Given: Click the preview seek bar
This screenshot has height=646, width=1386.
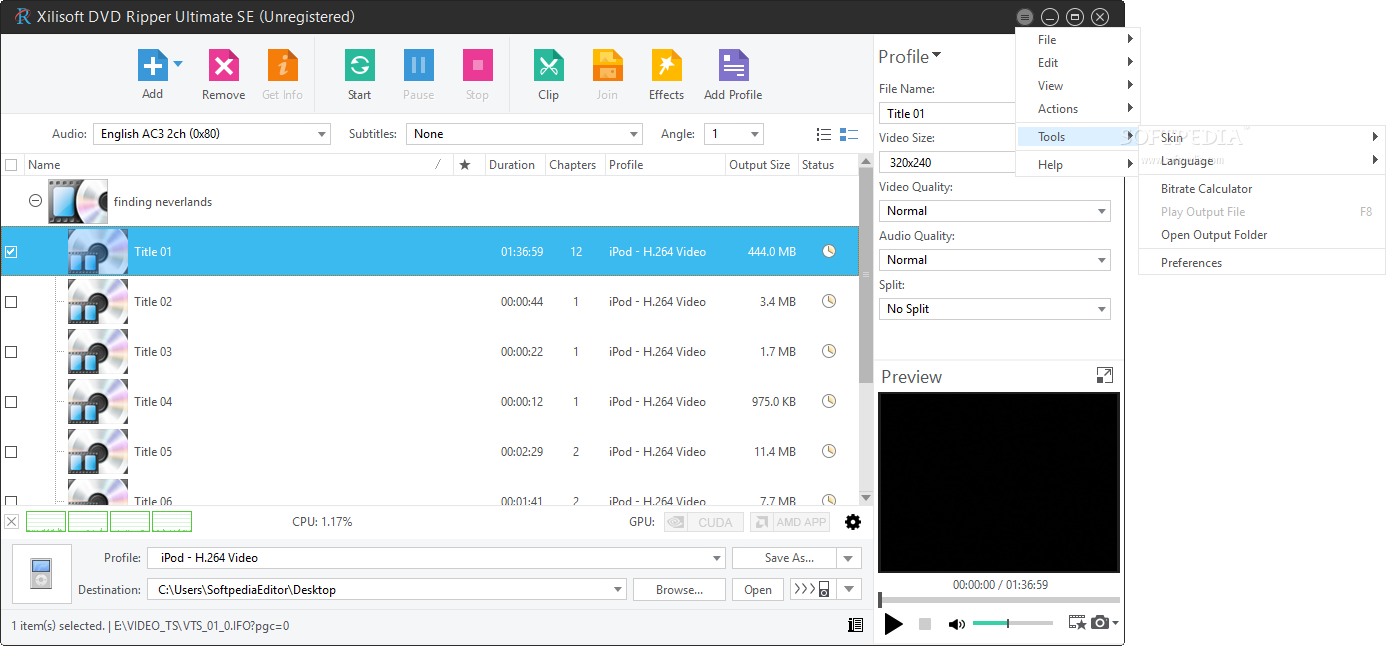Looking at the screenshot, I should click(999, 600).
